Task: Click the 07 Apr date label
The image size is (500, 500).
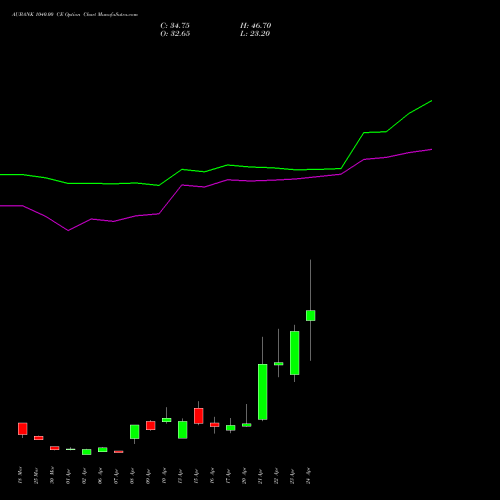Action: click(x=117, y=476)
